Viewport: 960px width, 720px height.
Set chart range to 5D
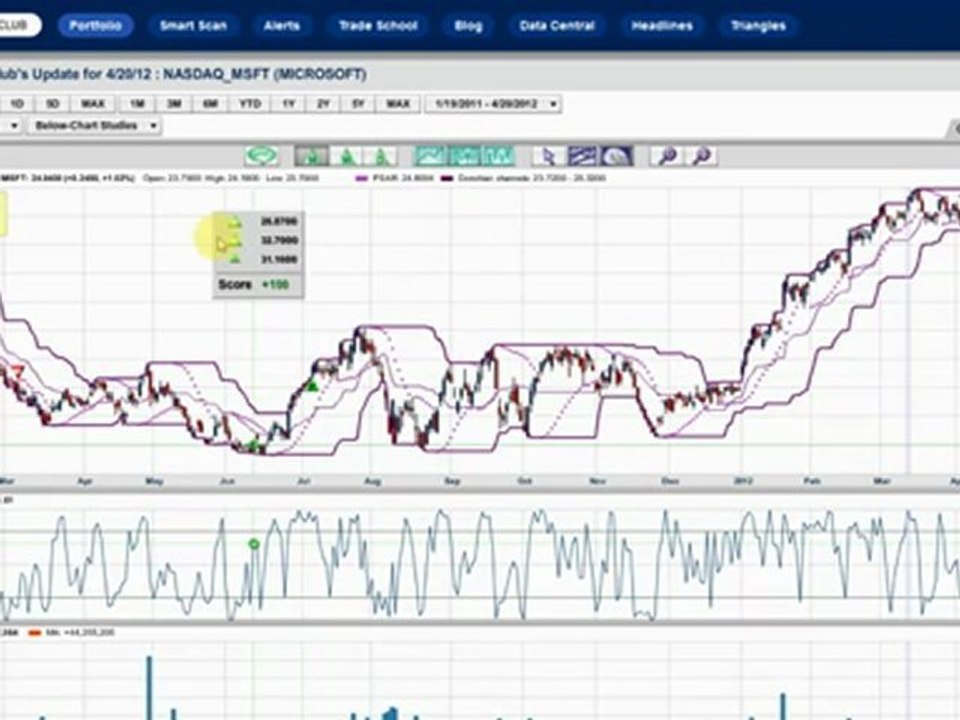pos(52,104)
